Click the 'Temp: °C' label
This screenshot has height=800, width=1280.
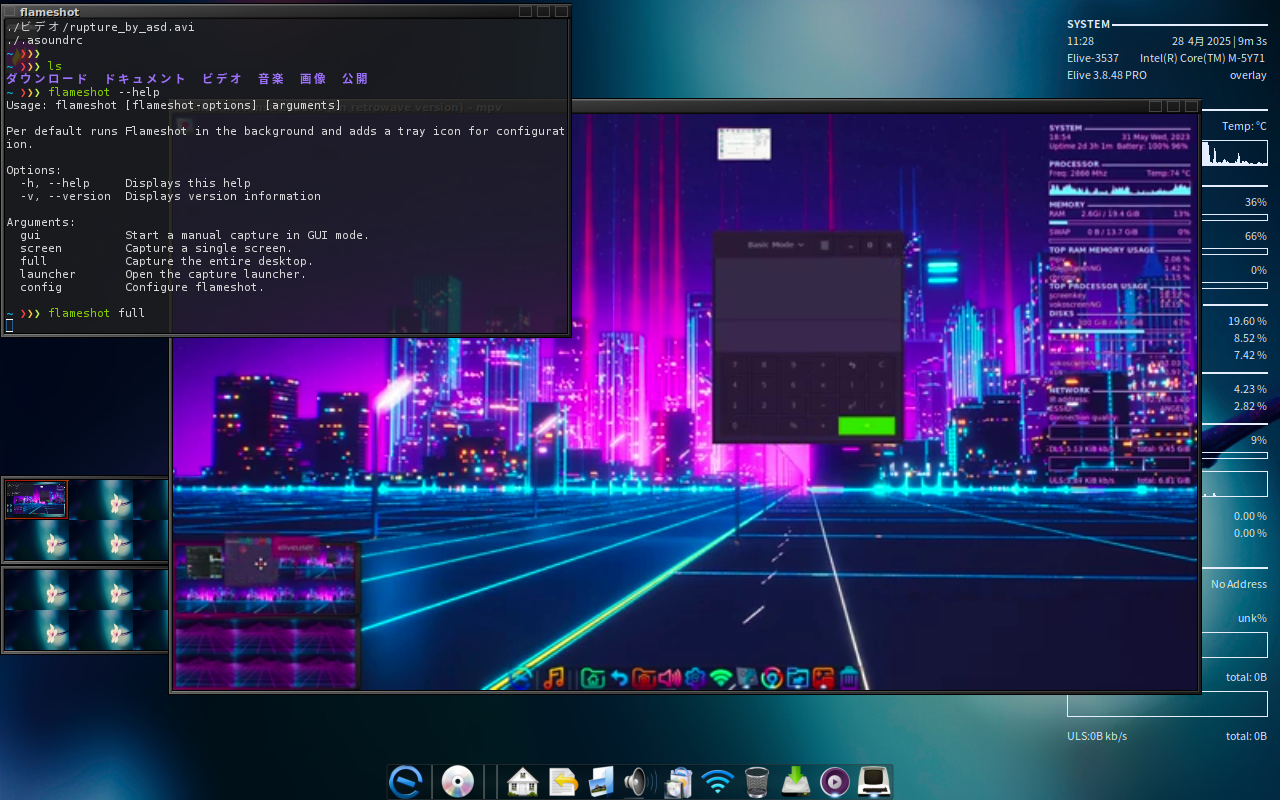click(x=1244, y=126)
